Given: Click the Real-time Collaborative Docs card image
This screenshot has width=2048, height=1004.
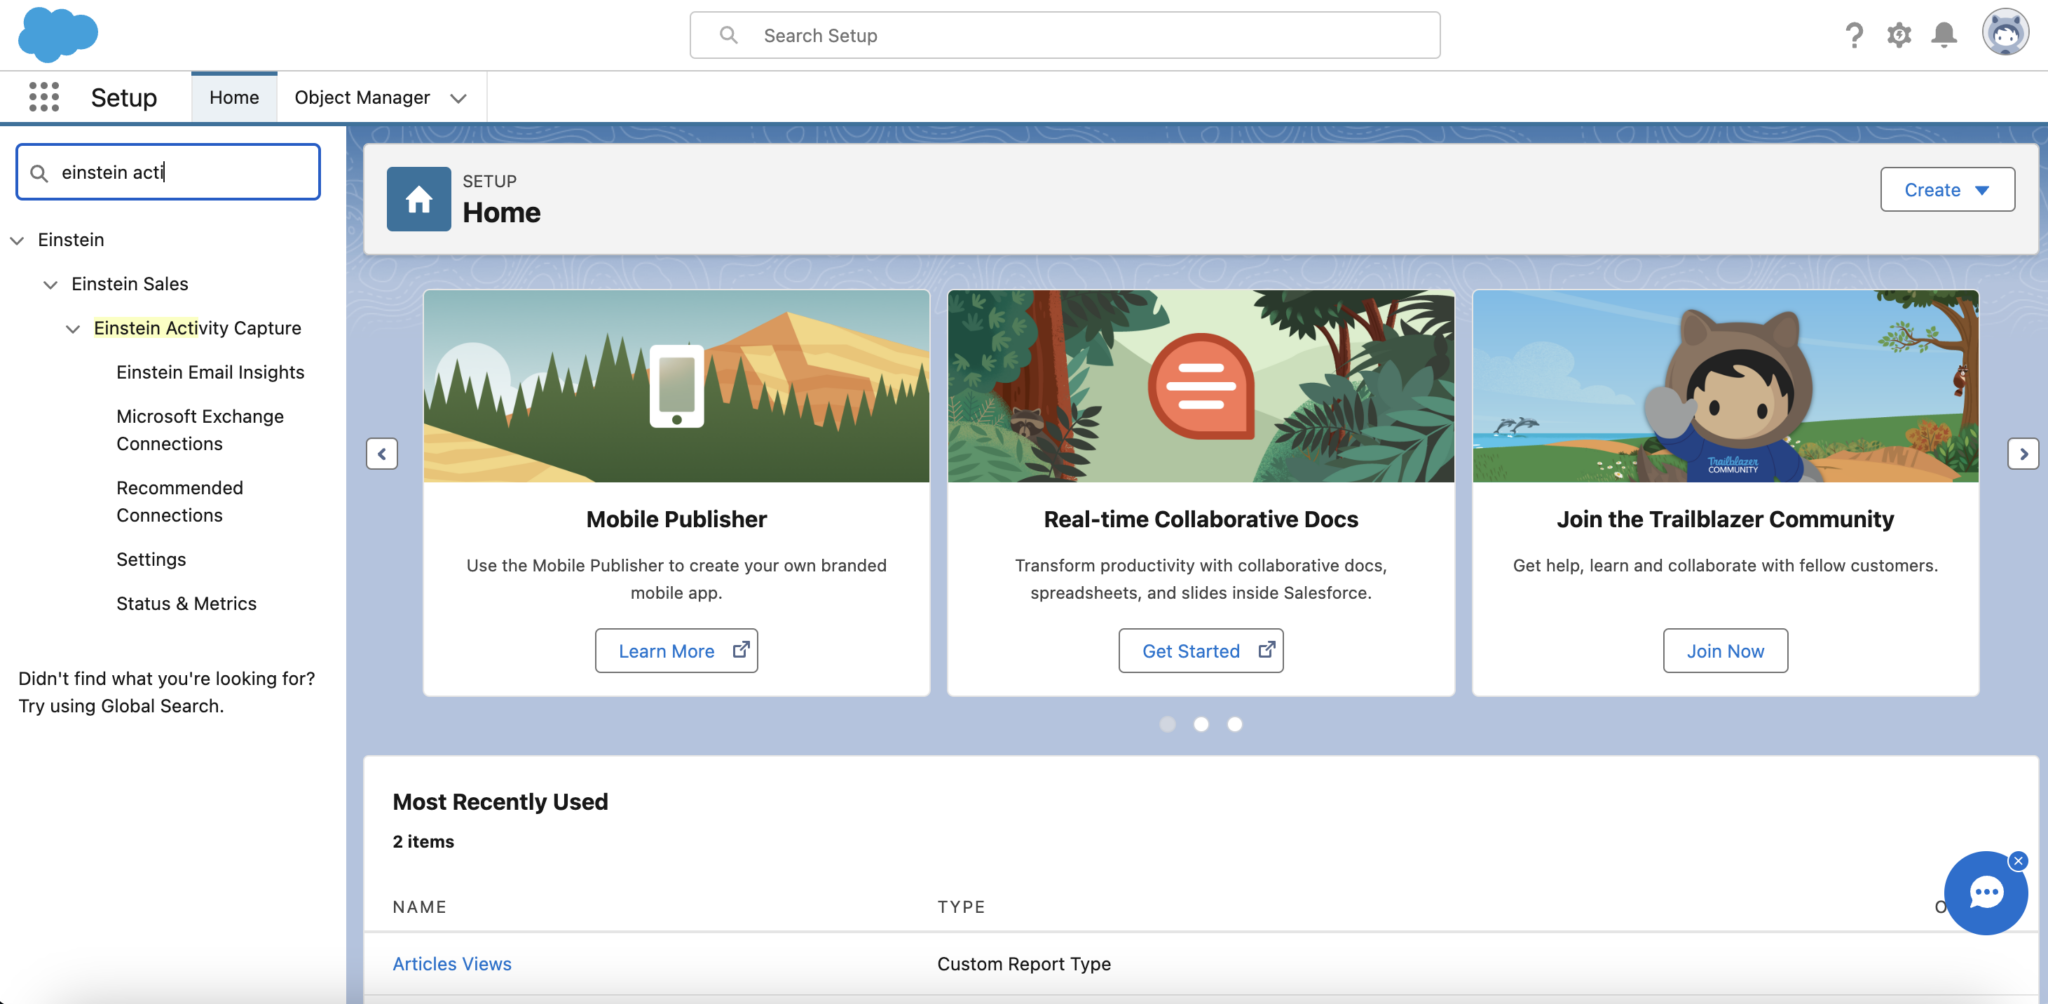Looking at the screenshot, I should point(1201,386).
